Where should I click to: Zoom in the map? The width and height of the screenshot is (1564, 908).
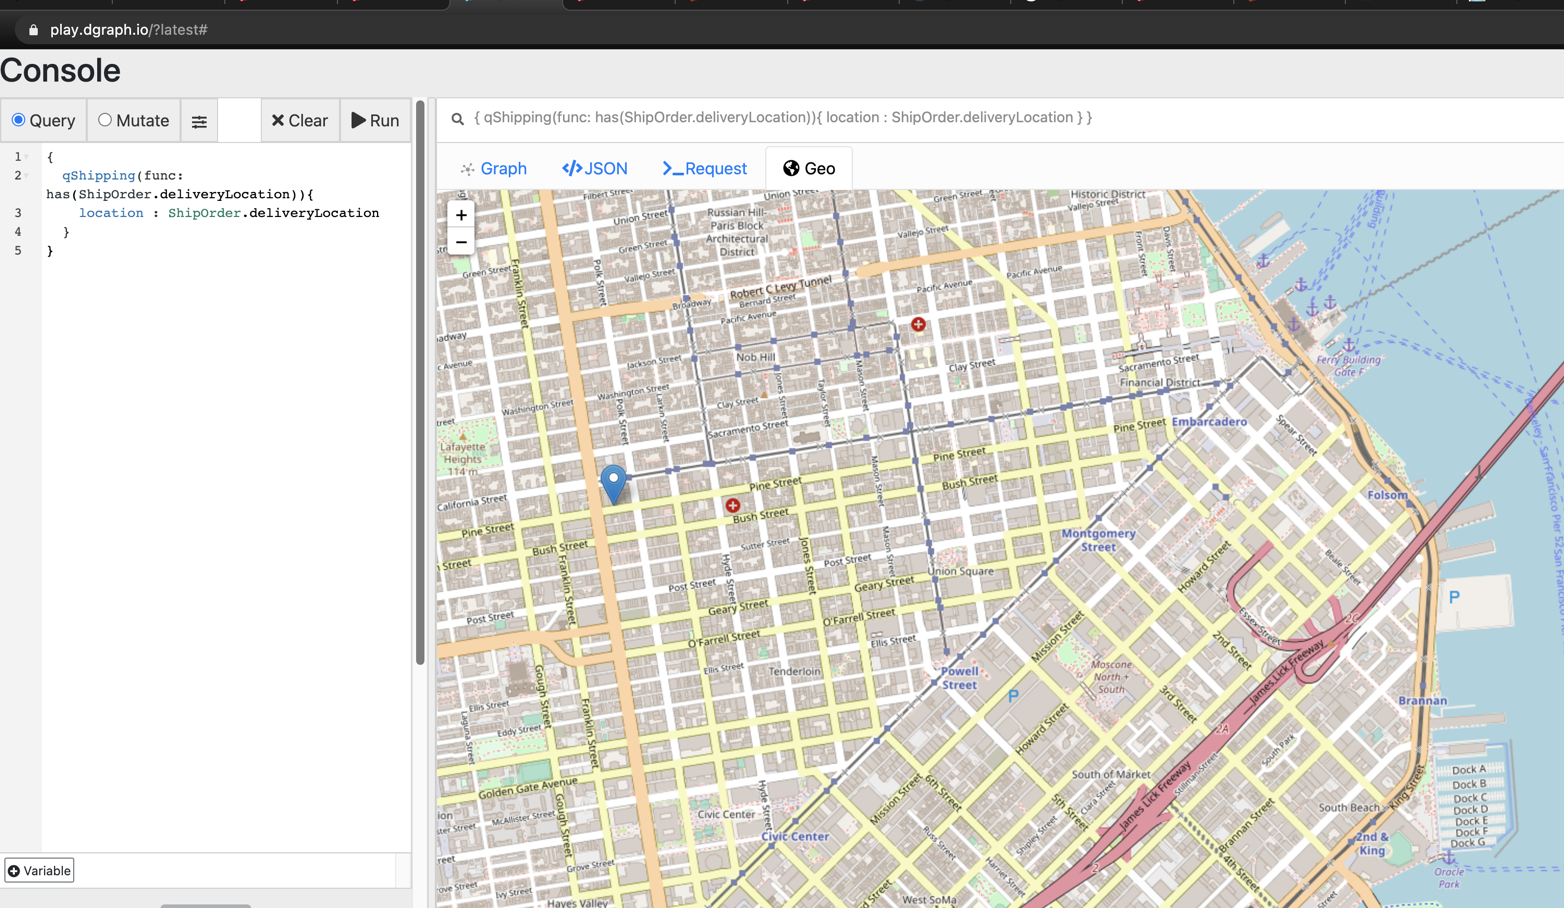461,215
